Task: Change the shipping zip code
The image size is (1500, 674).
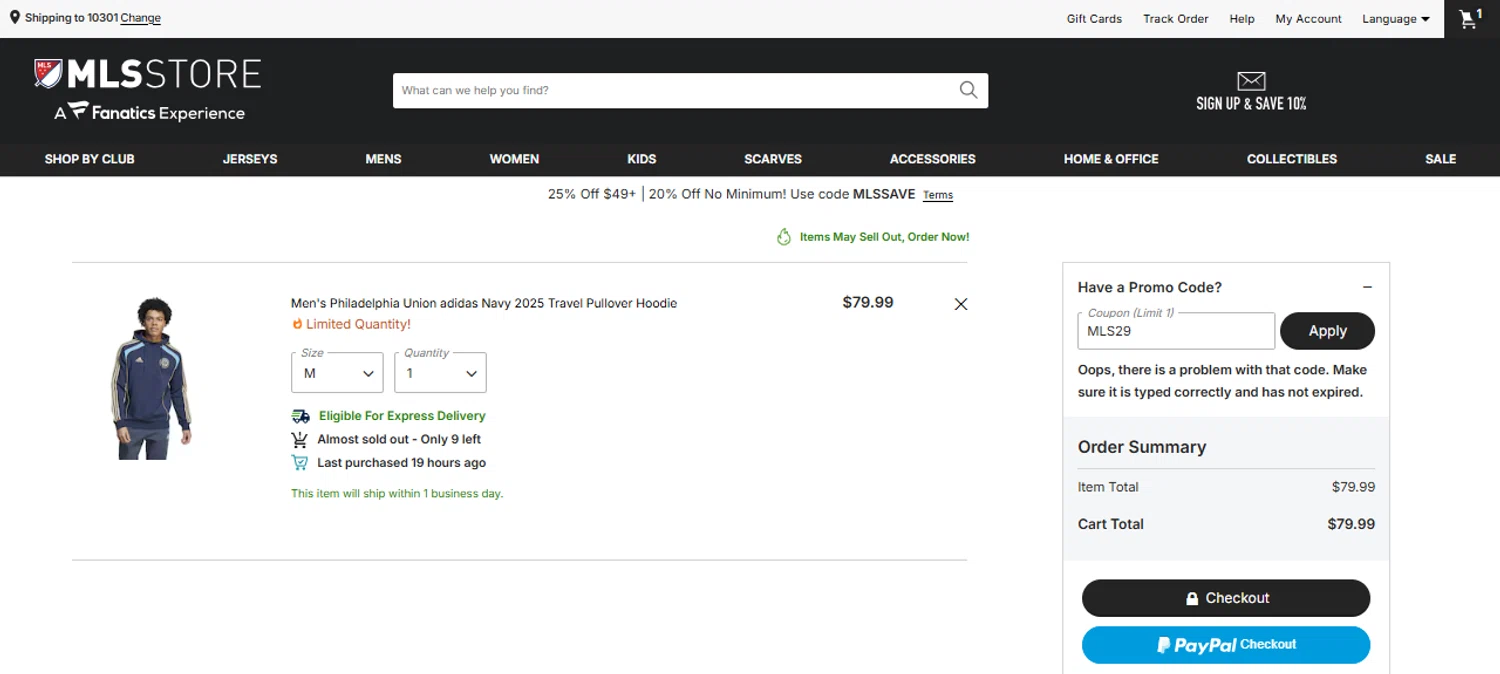Action: click(140, 19)
